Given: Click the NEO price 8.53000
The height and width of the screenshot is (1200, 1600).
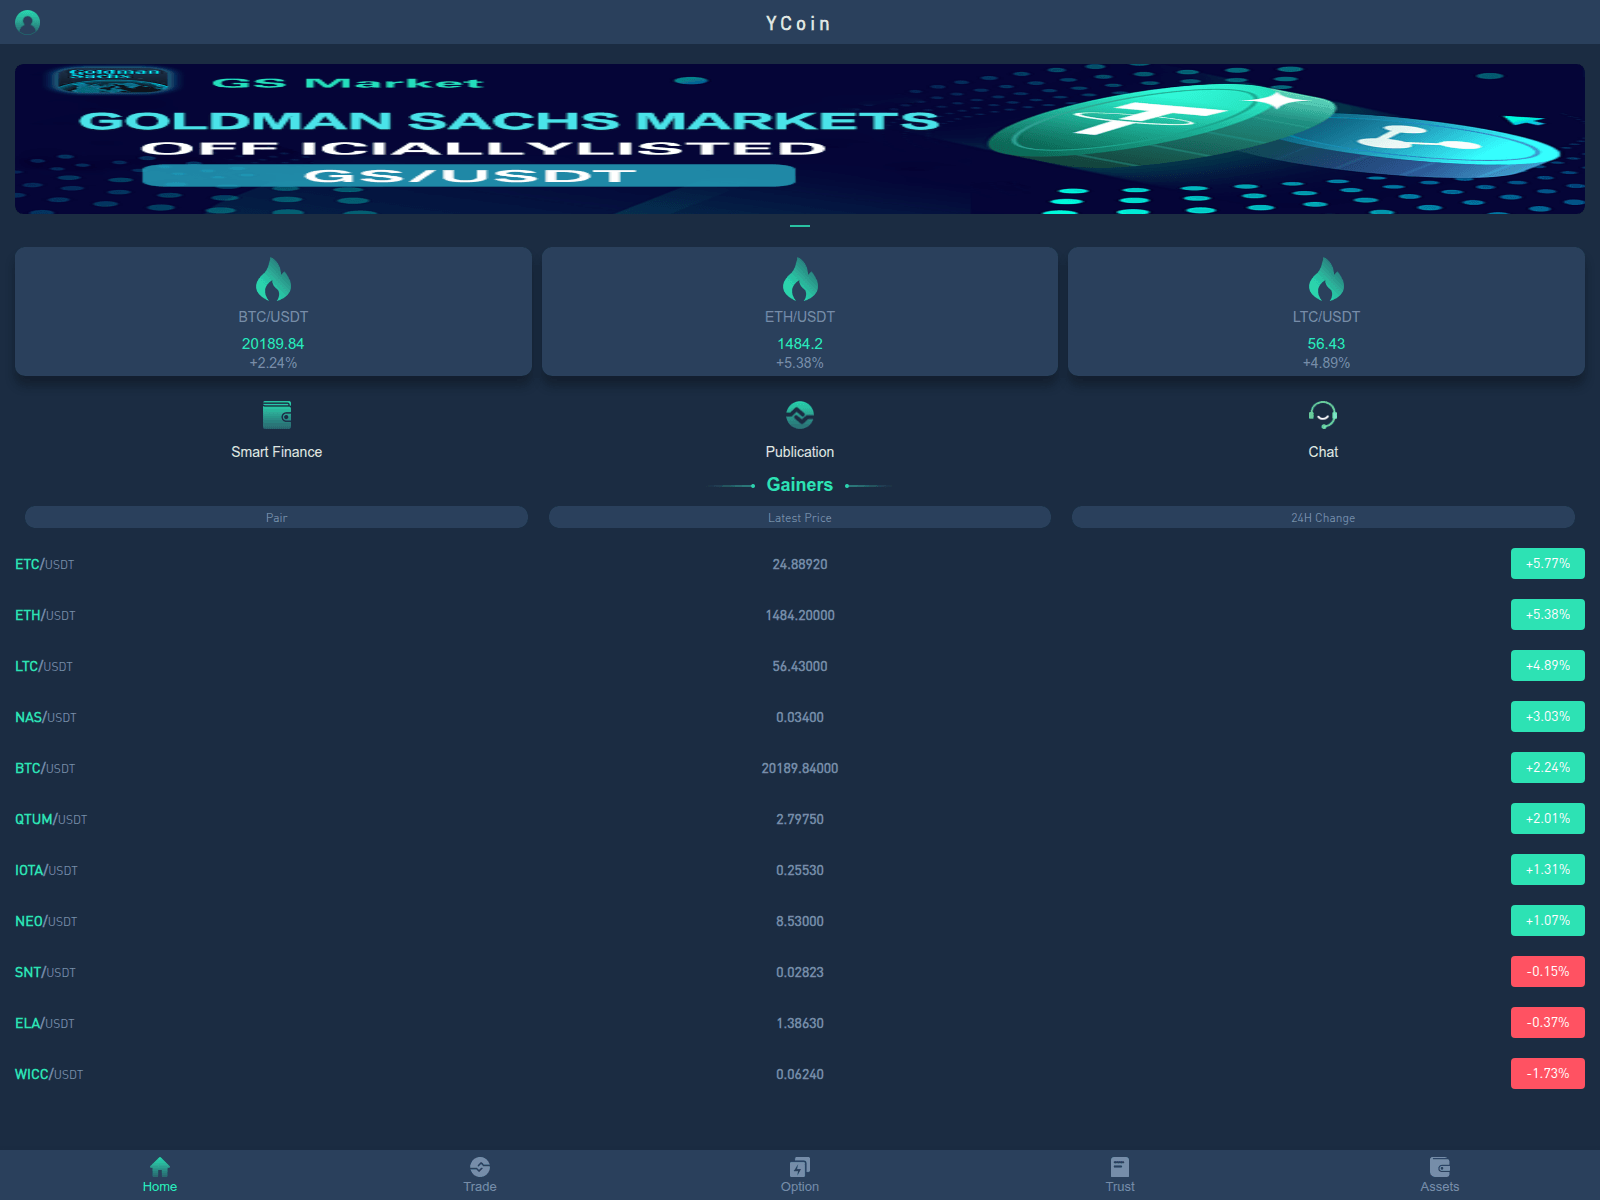Looking at the screenshot, I should [800, 921].
